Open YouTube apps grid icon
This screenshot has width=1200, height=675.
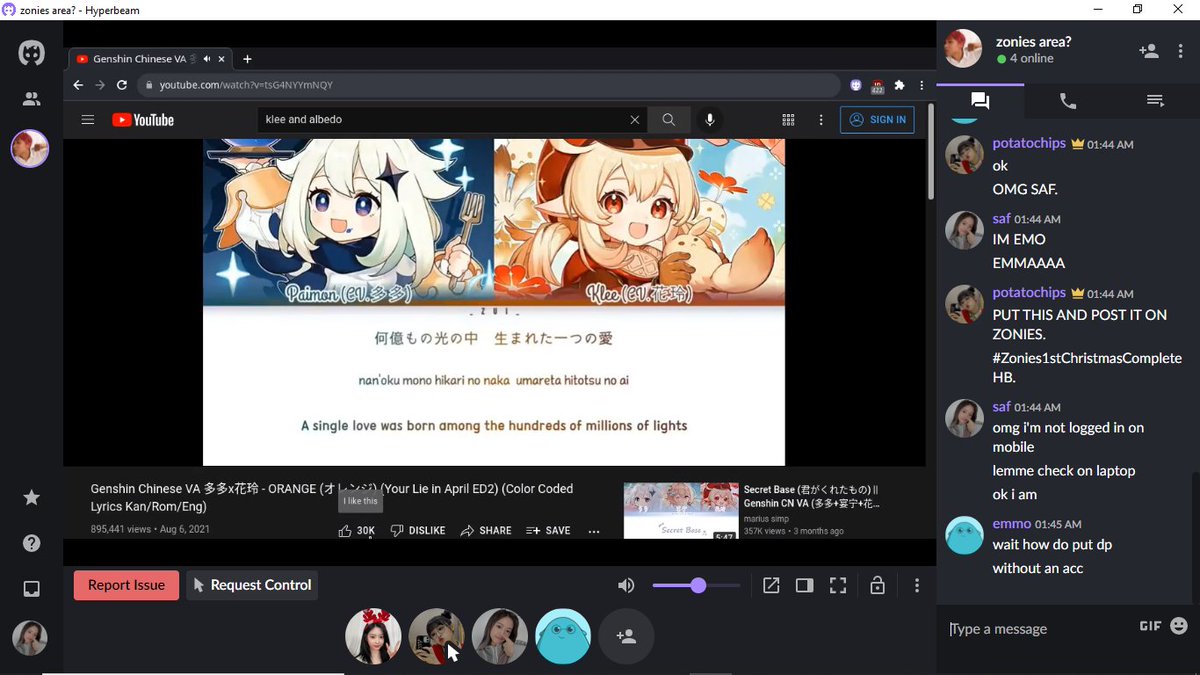(788, 120)
